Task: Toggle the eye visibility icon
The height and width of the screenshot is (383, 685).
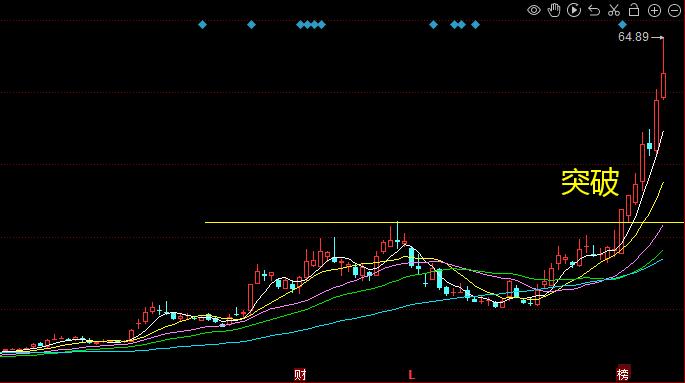Action: (533, 10)
